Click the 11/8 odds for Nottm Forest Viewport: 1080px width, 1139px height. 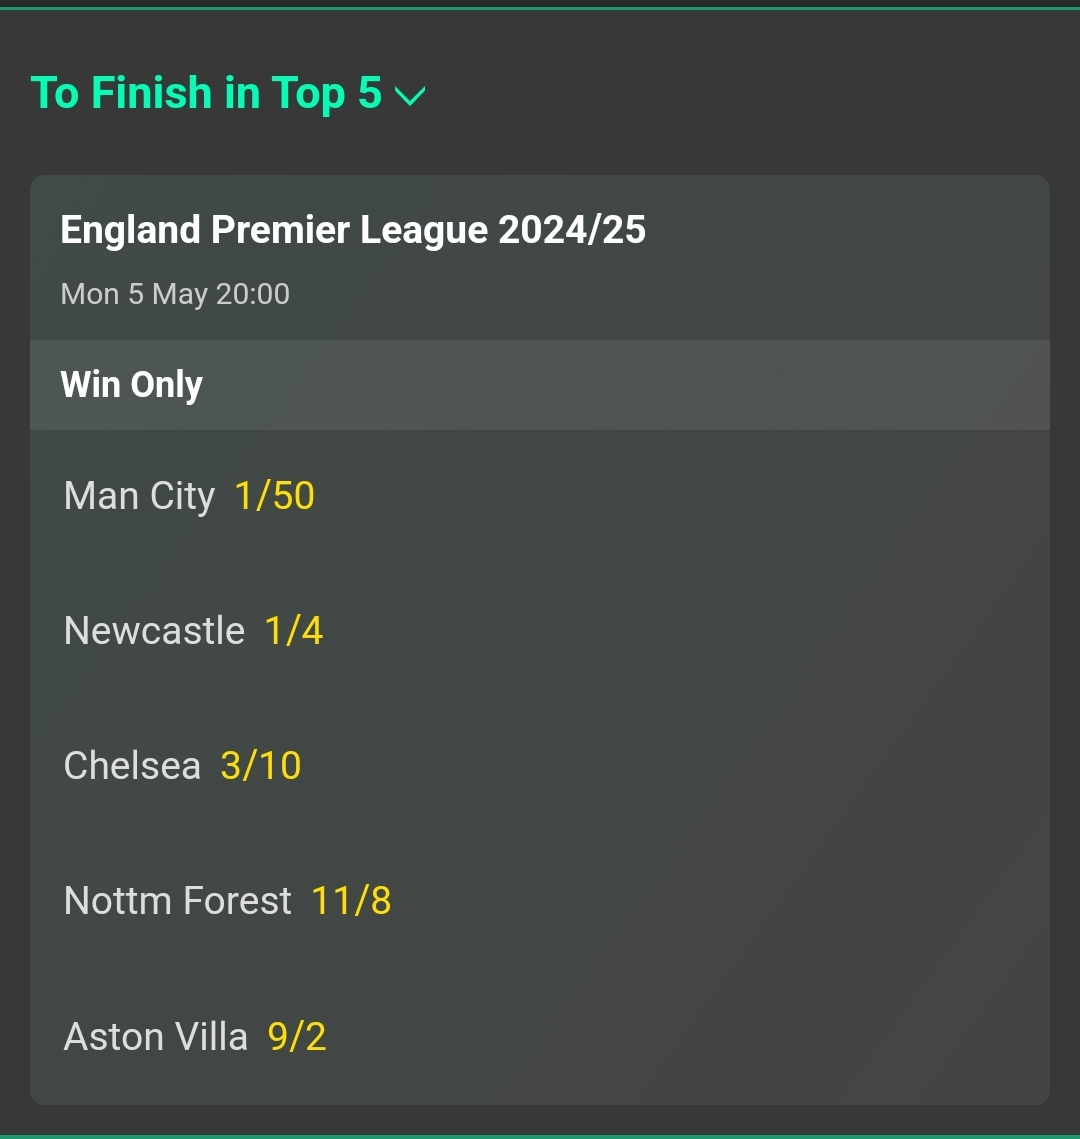point(352,901)
